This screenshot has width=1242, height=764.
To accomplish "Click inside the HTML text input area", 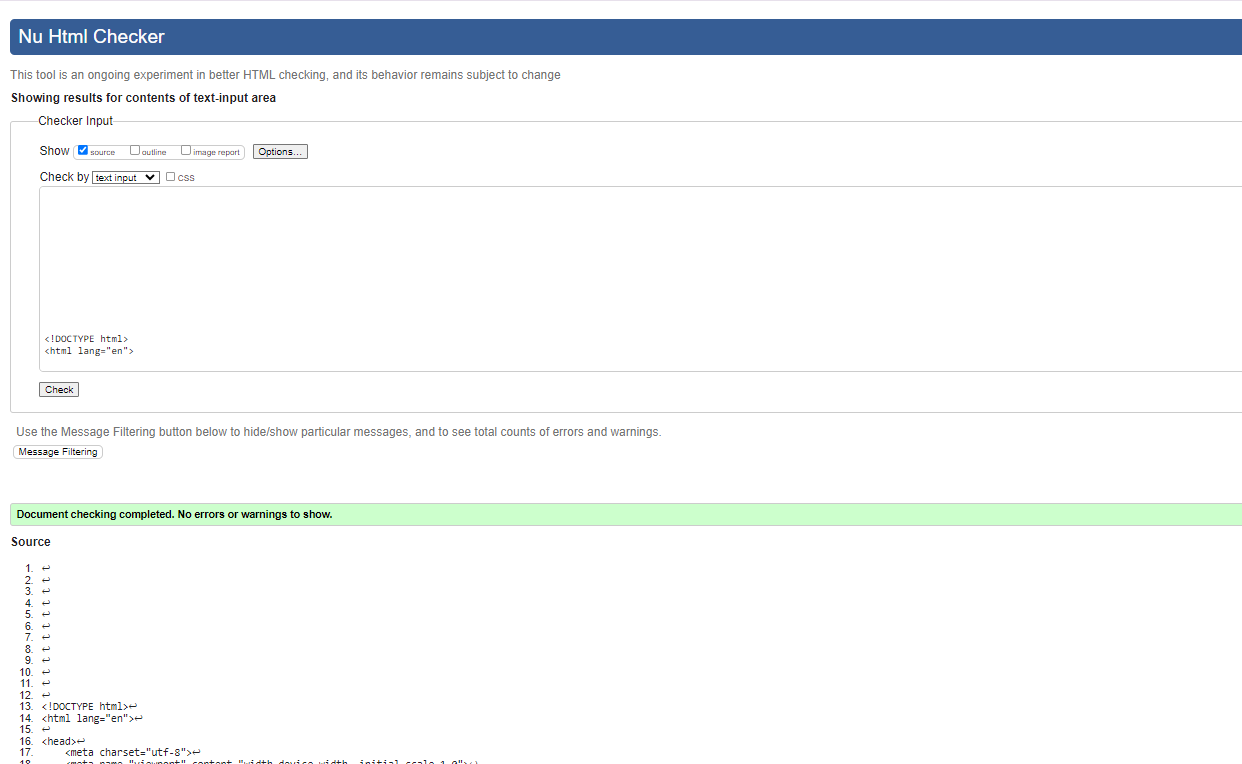I will pyautogui.click(x=640, y=279).
